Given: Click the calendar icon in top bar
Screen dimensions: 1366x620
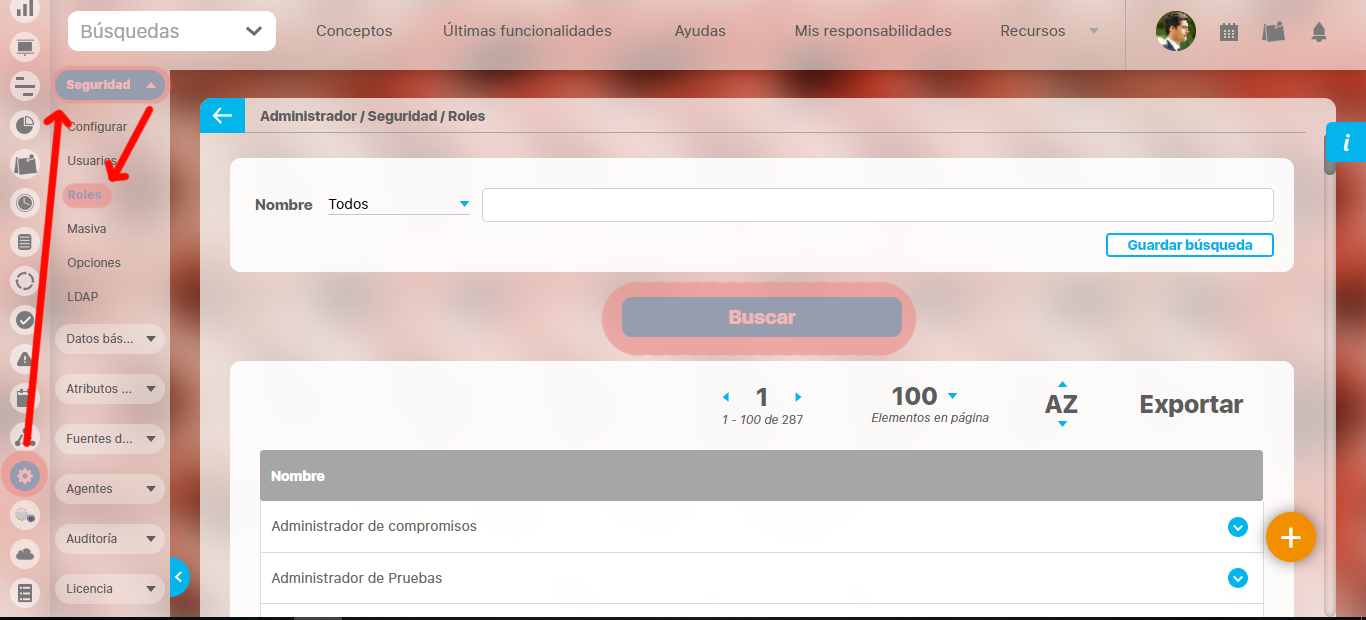Looking at the screenshot, I should tap(1229, 32).
